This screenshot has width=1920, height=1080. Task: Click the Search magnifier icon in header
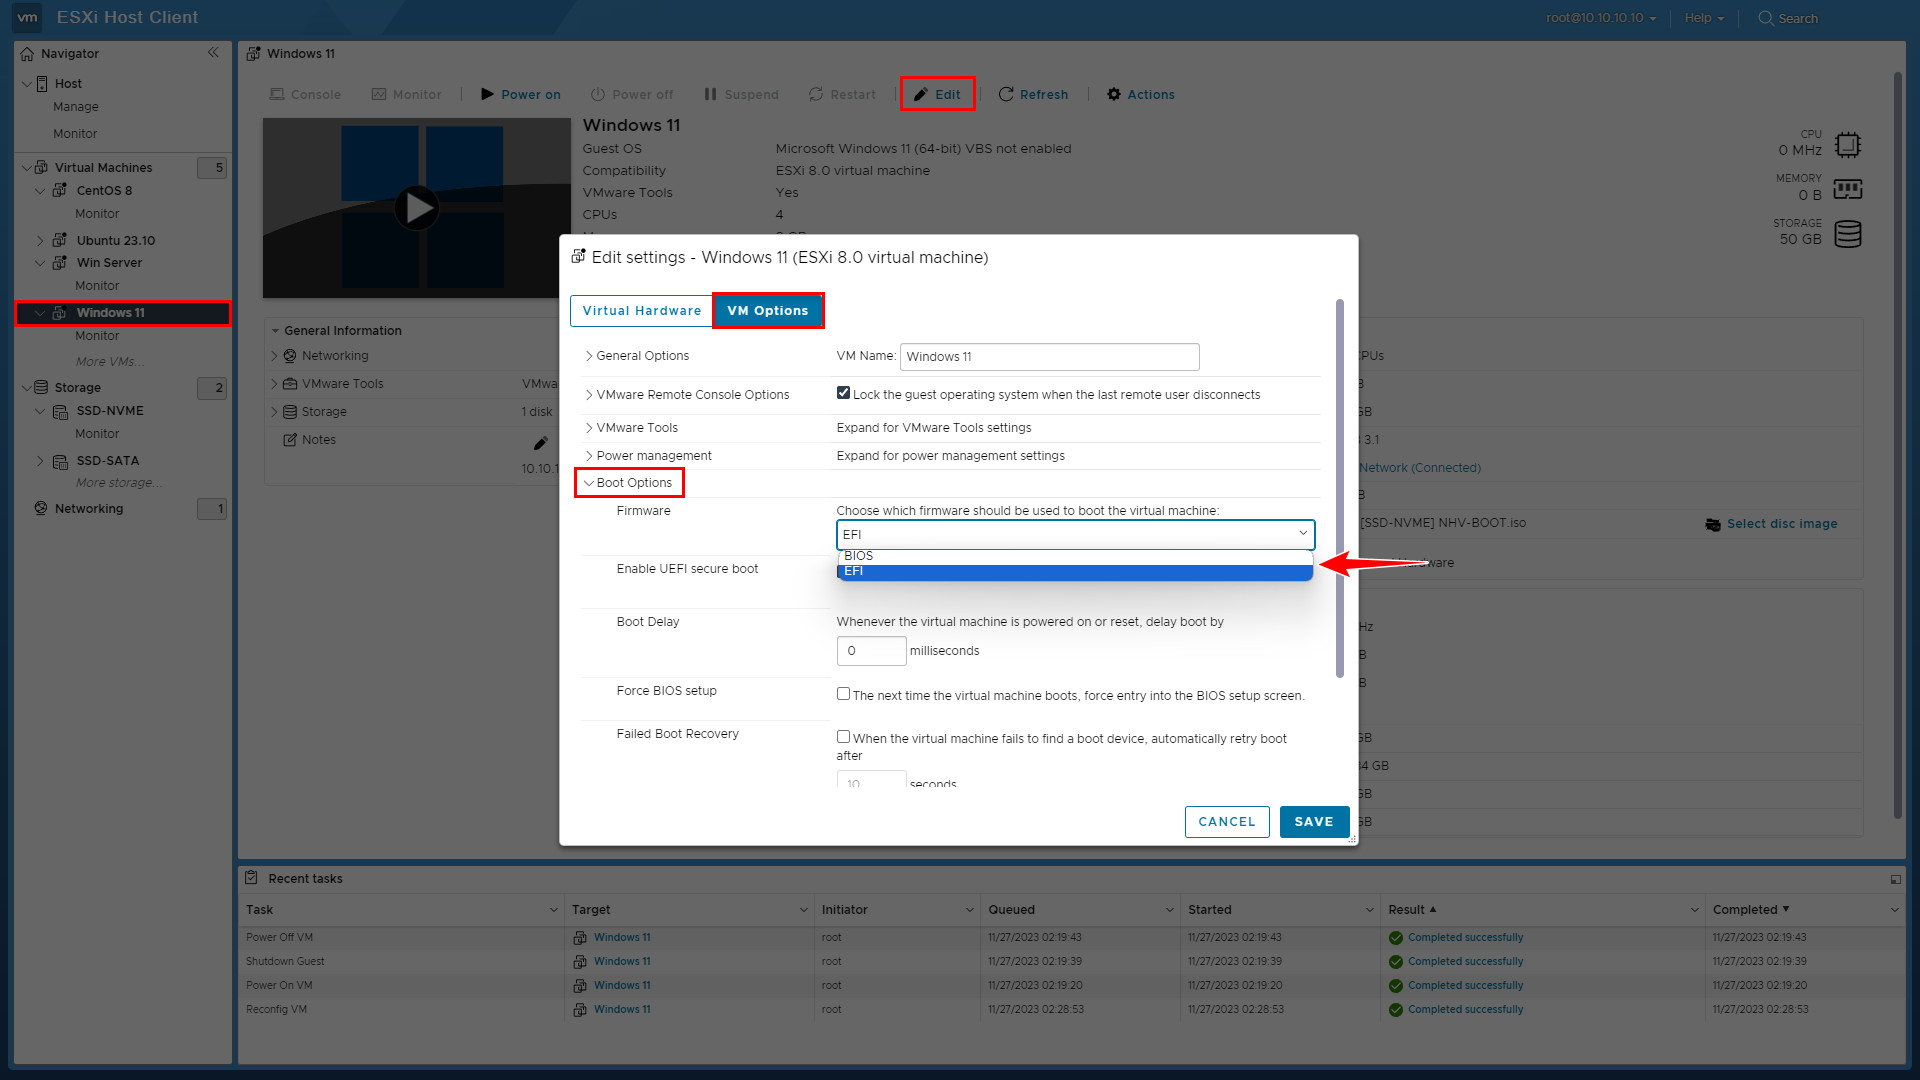1765,18
